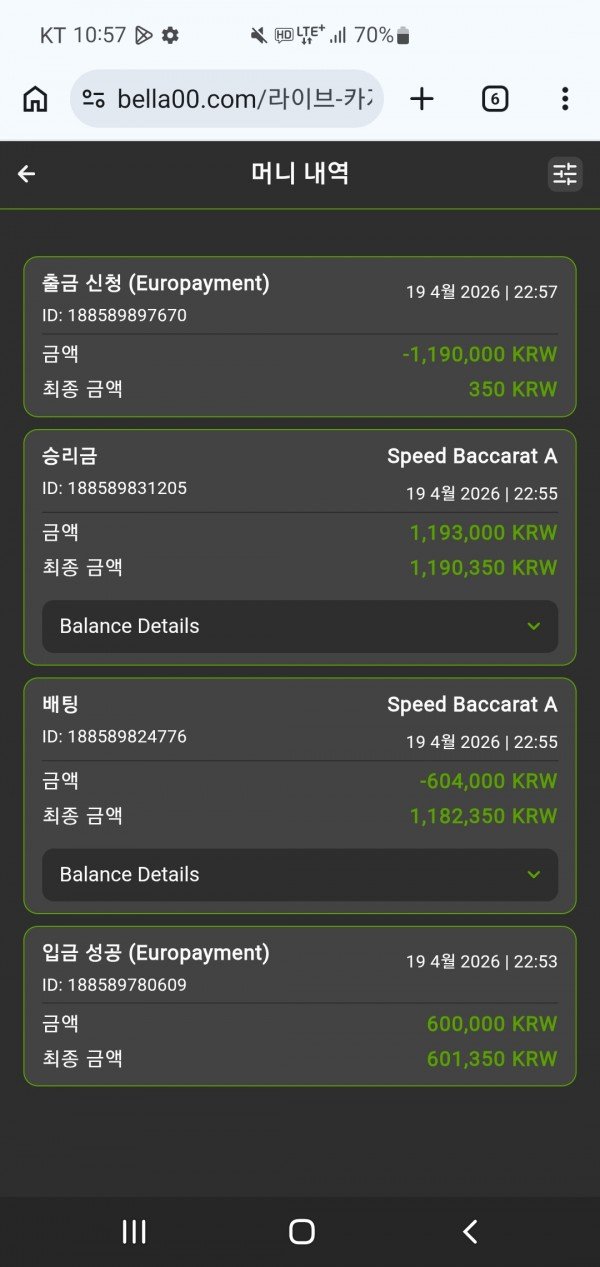
Task: Tap Speed Baccarat A on 승리금 entry
Action: tap(472, 457)
